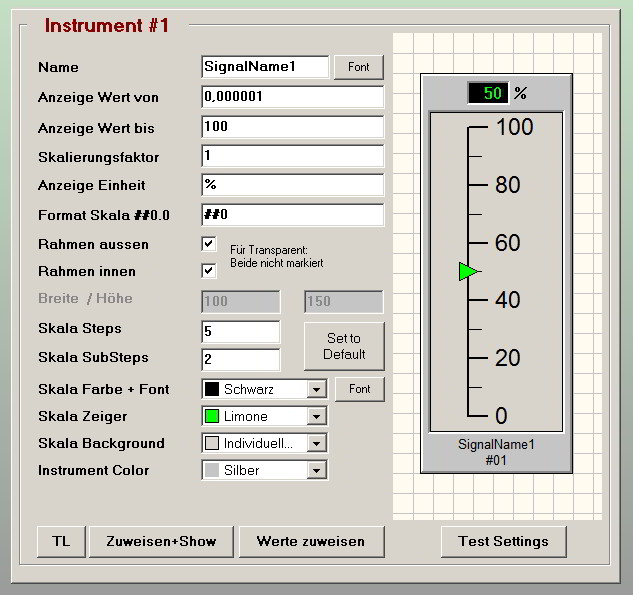The width and height of the screenshot is (633, 595).
Task: Click the 60 label on the preview scale
Action: [508, 243]
